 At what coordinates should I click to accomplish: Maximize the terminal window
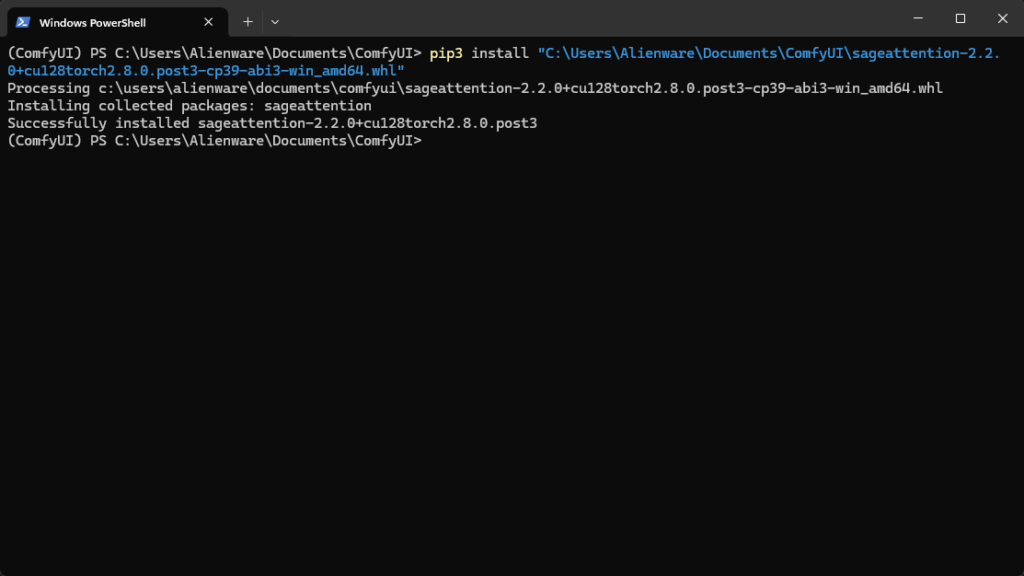pyautogui.click(x=960, y=18)
